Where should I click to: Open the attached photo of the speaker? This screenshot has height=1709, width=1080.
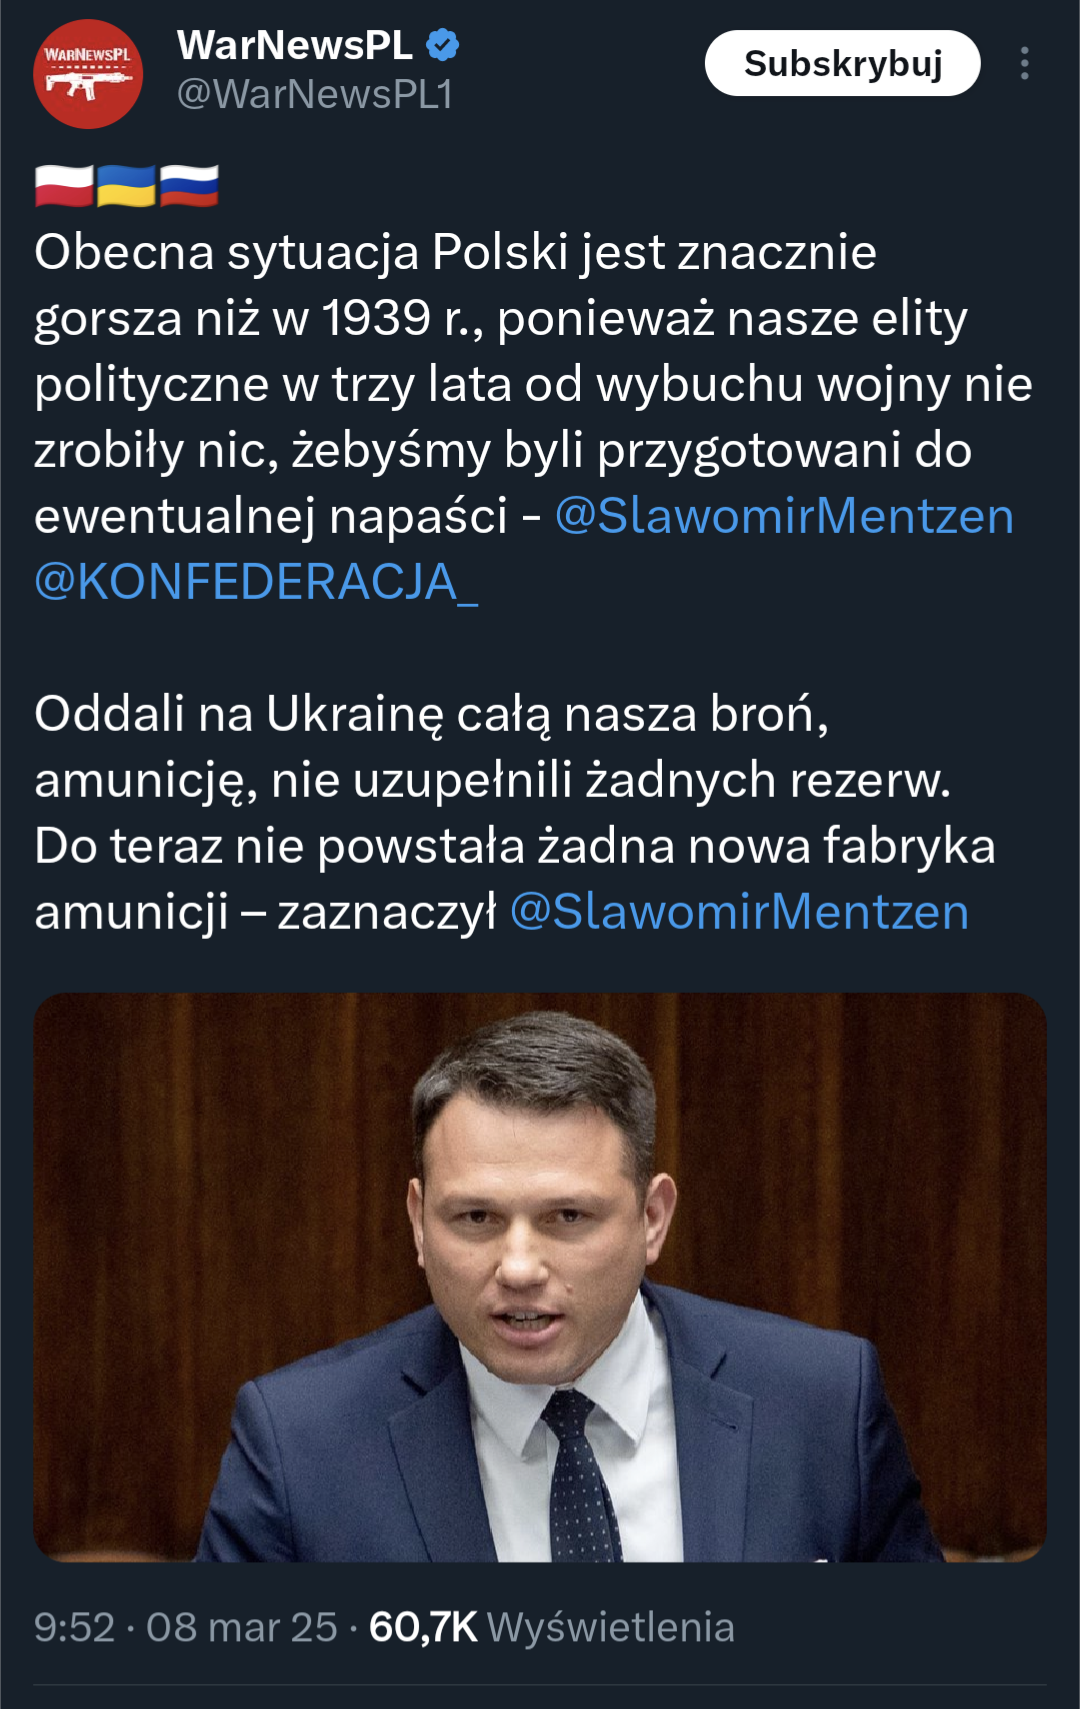(x=540, y=1277)
